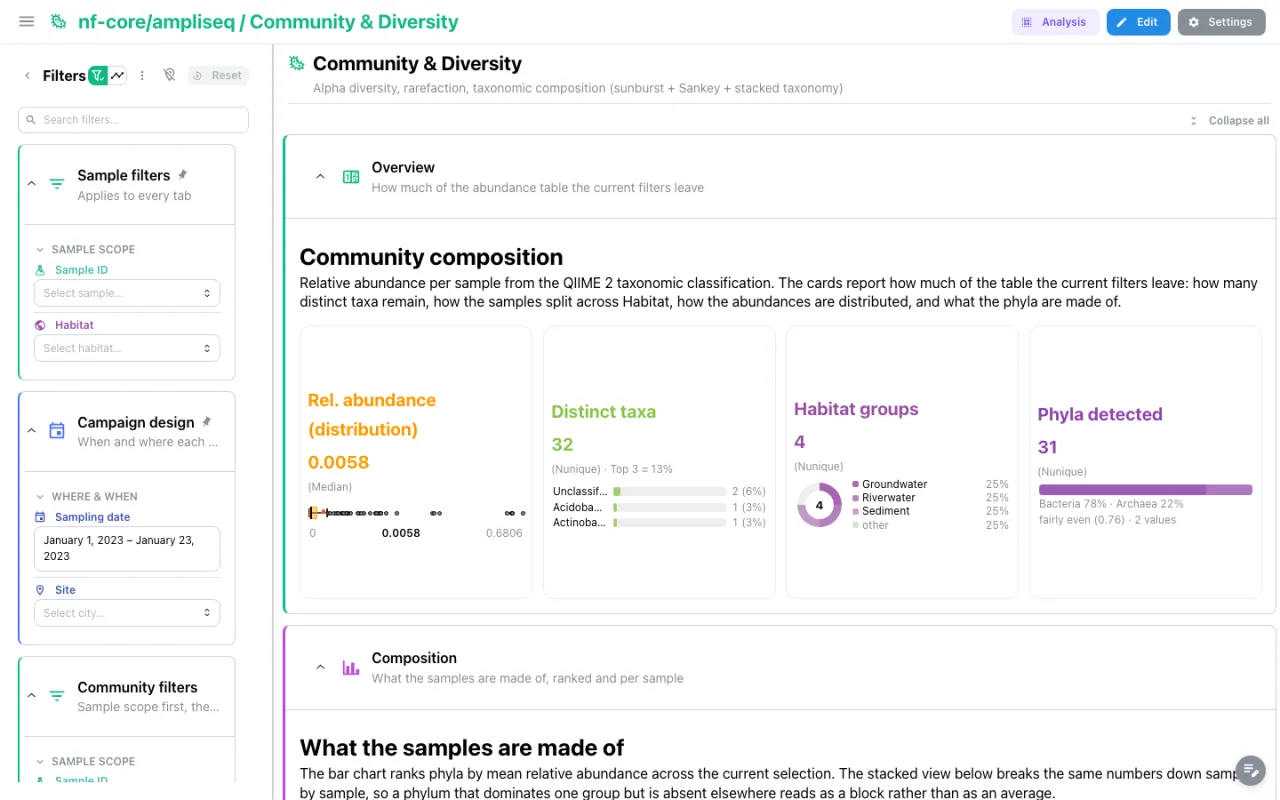Click the Overview section panel icon
Screen dimensions: 1280x800
tap(351, 177)
